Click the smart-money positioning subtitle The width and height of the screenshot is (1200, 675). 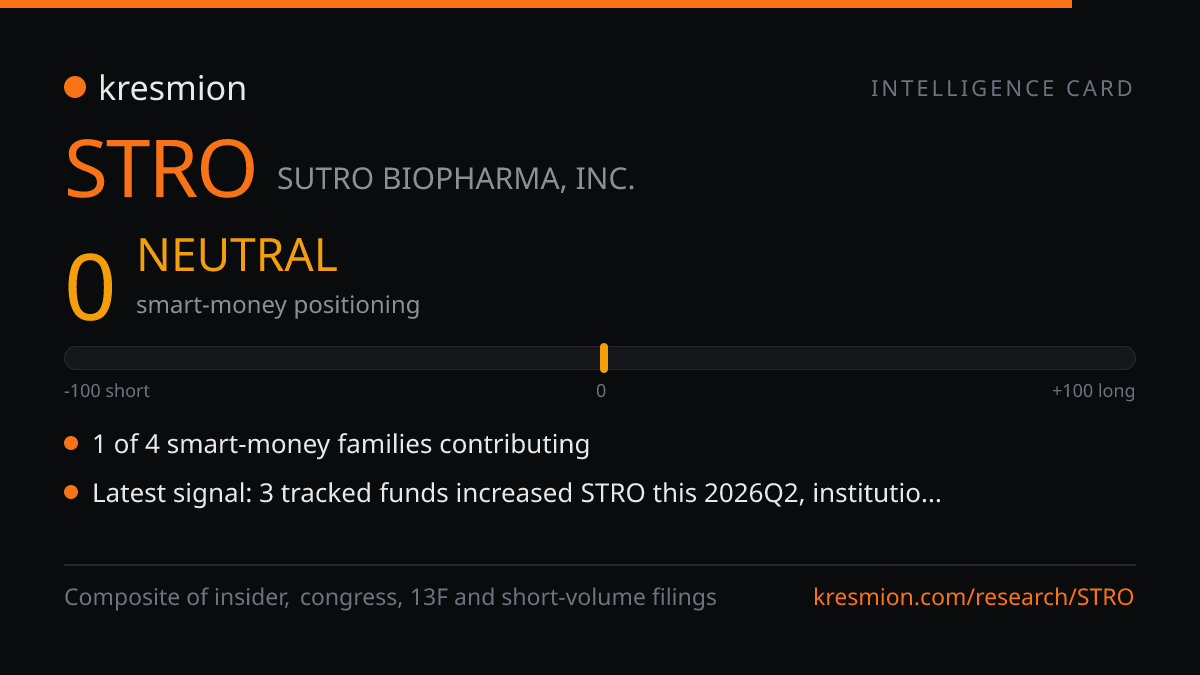(278, 305)
